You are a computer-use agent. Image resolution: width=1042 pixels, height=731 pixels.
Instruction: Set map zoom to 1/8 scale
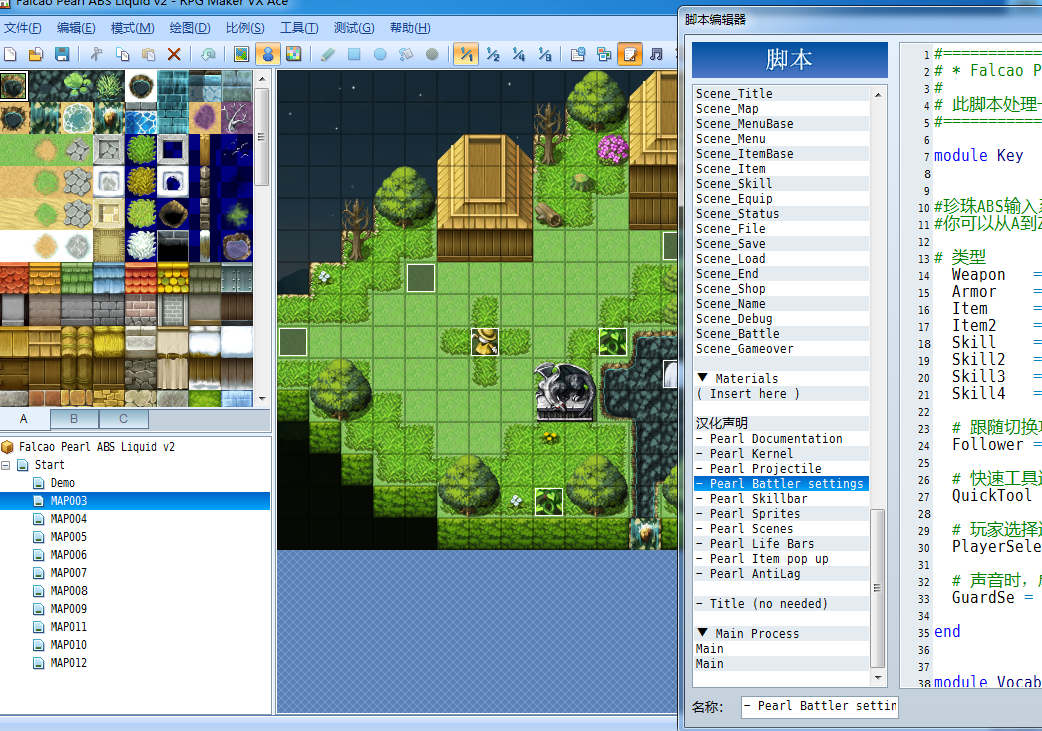[x=544, y=54]
